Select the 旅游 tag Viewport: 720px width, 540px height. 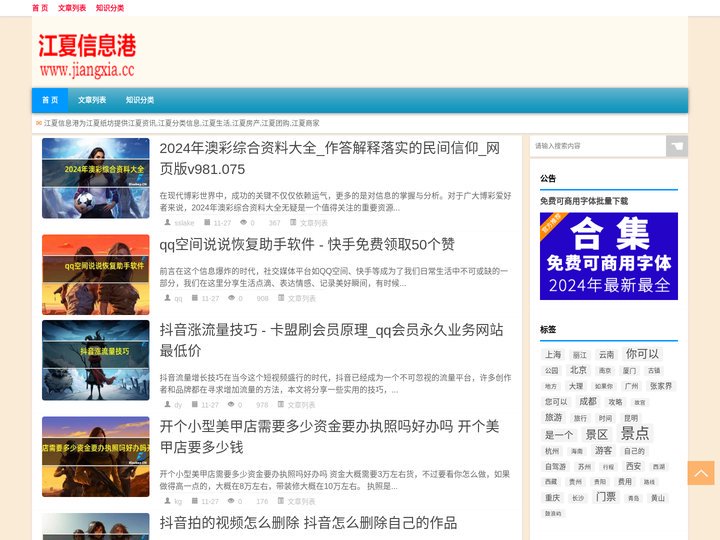pyautogui.click(x=553, y=417)
